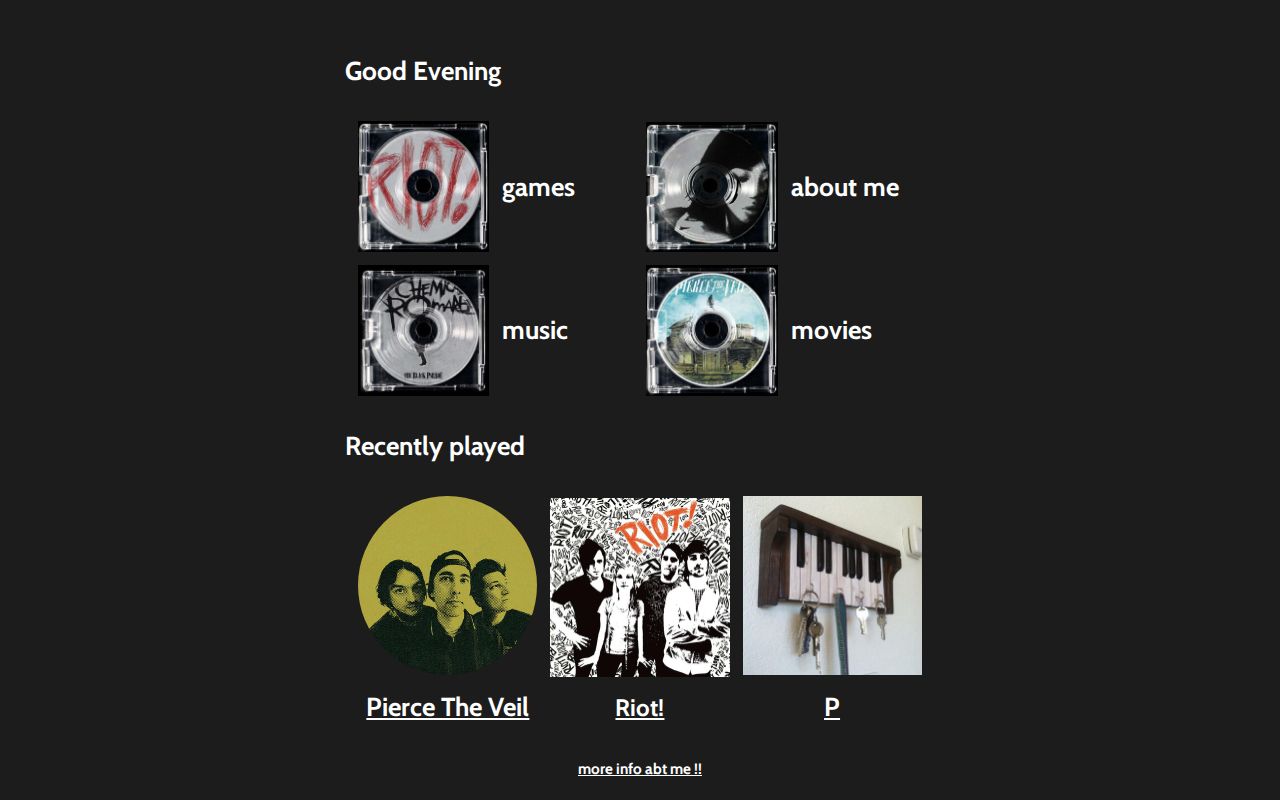This screenshot has width=1280, height=800.
Task: Select the music label
Action: [x=535, y=331]
